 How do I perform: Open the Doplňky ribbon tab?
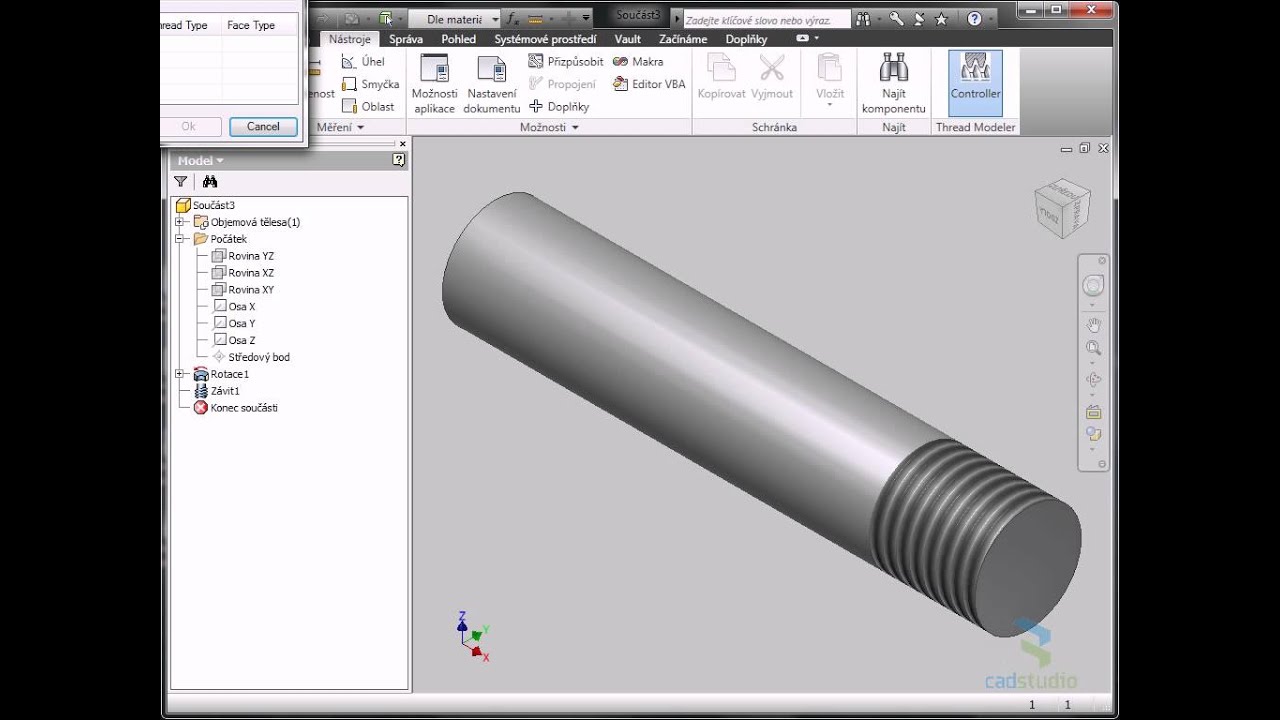click(746, 39)
